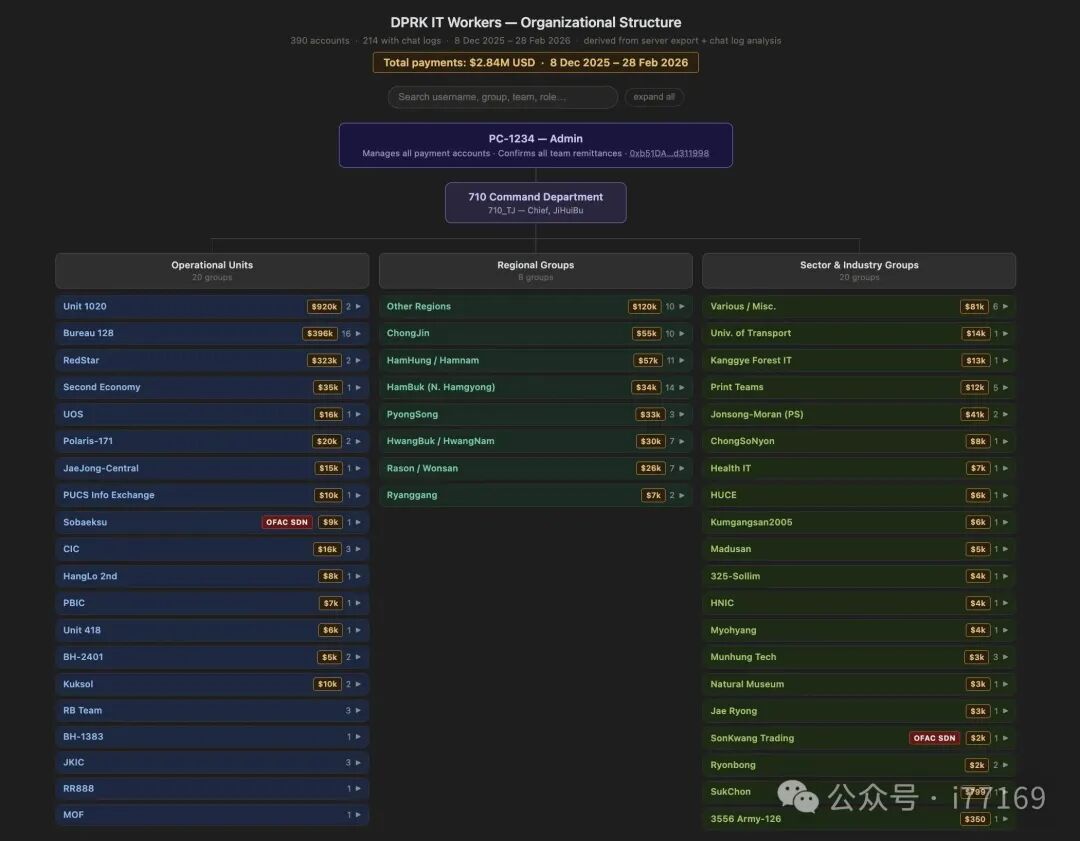Select the HwangBuk / HwangNam row
The width and height of the screenshot is (1080, 841).
click(536, 441)
